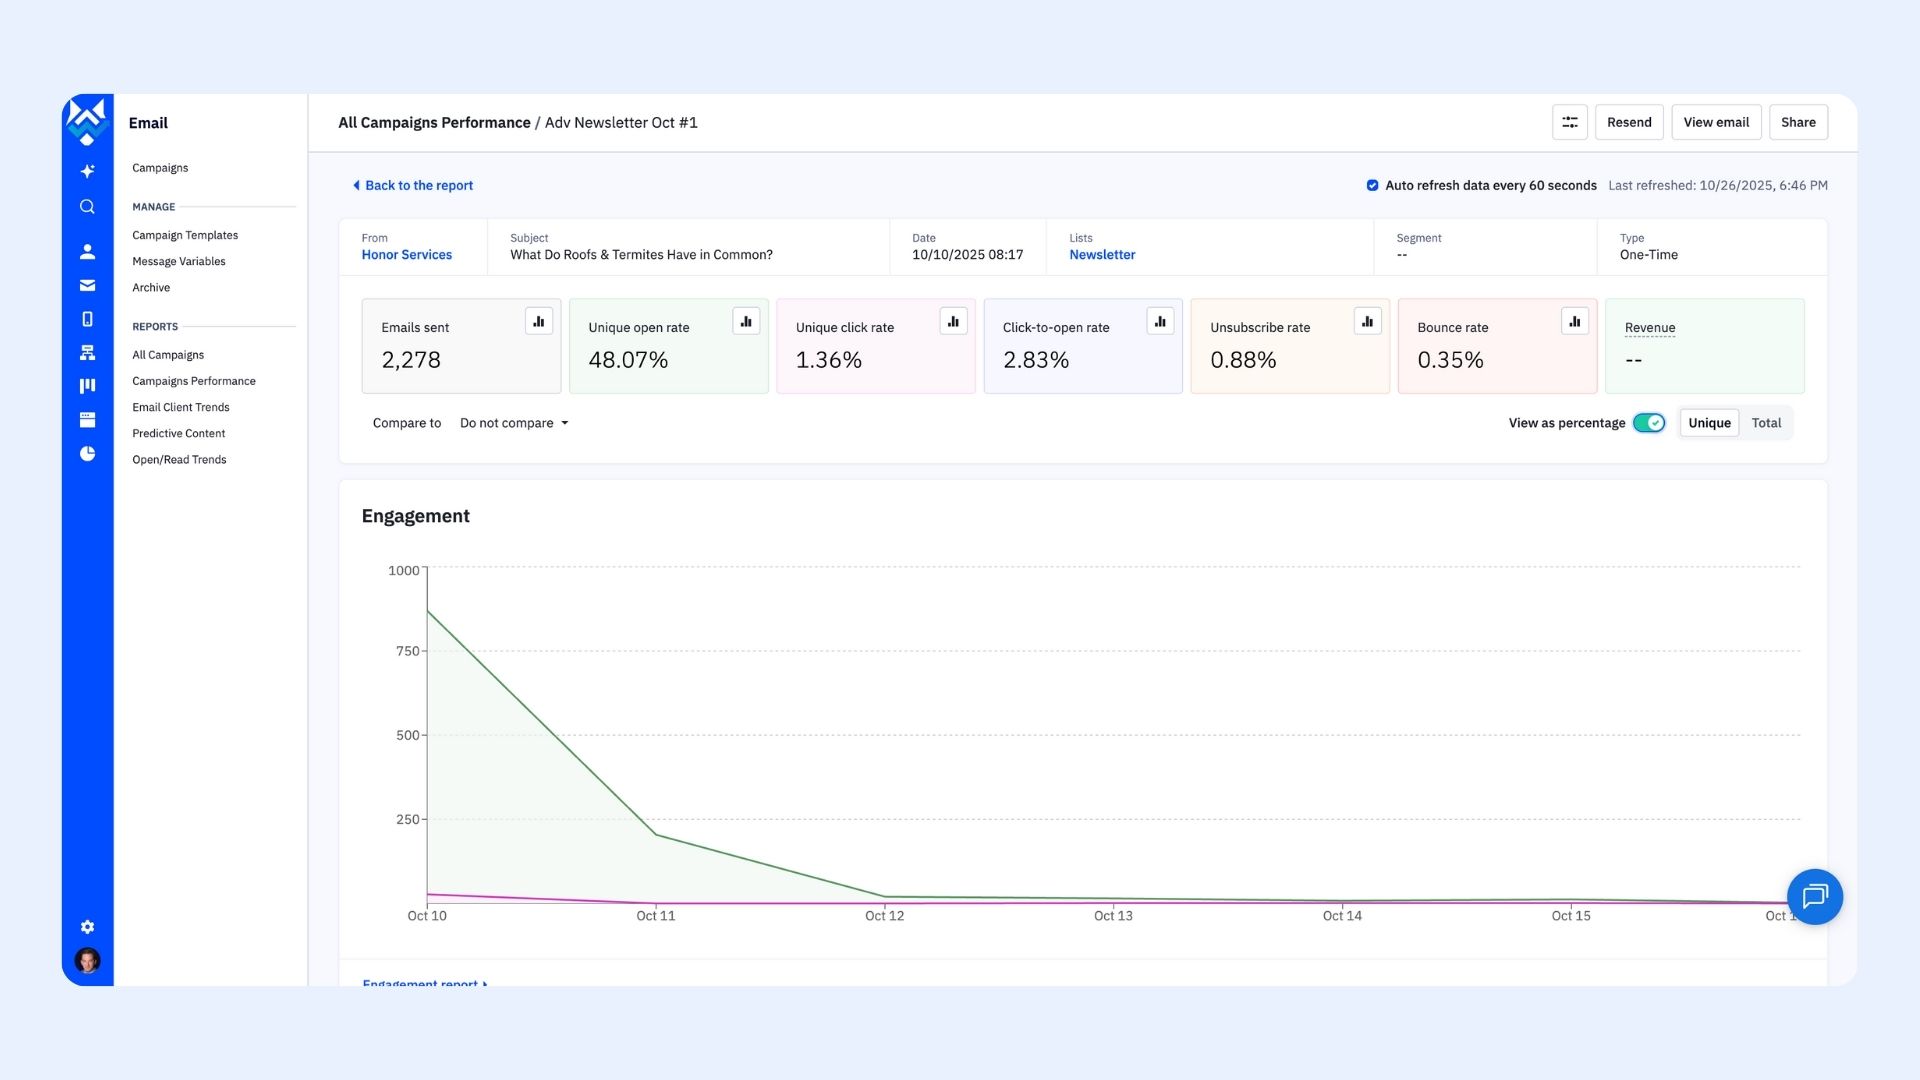Click the search magnifier icon
This screenshot has width=1920, height=1080.
87,207
